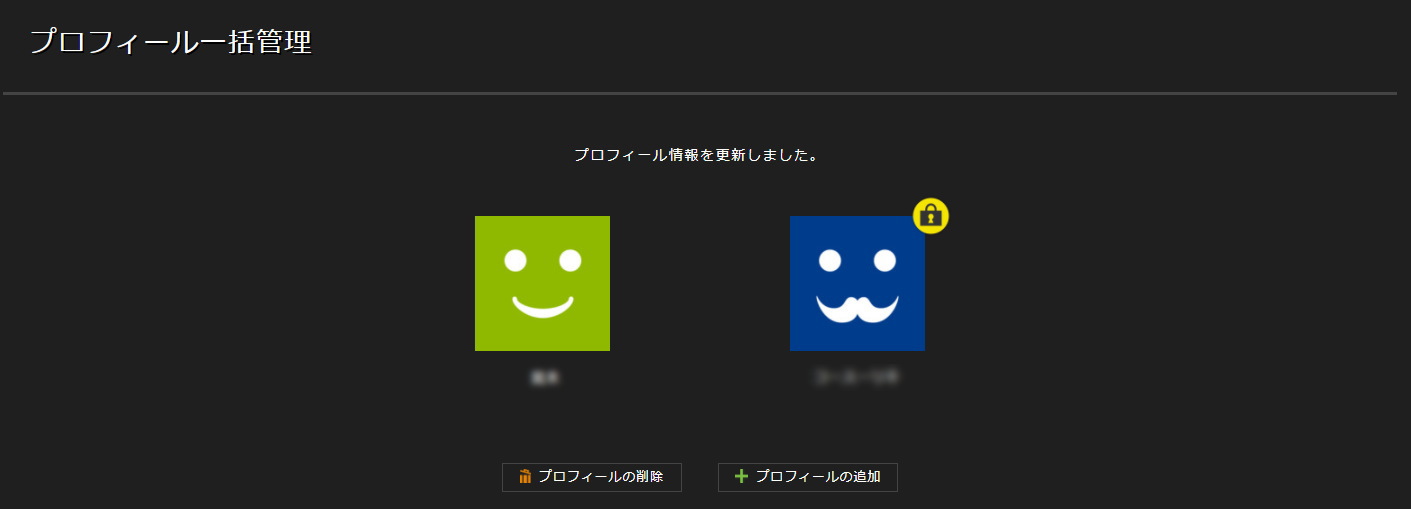Screen dimensions: 1411x509
Task: Click the white mustache on blue avatar
Action: coord(857,308)
